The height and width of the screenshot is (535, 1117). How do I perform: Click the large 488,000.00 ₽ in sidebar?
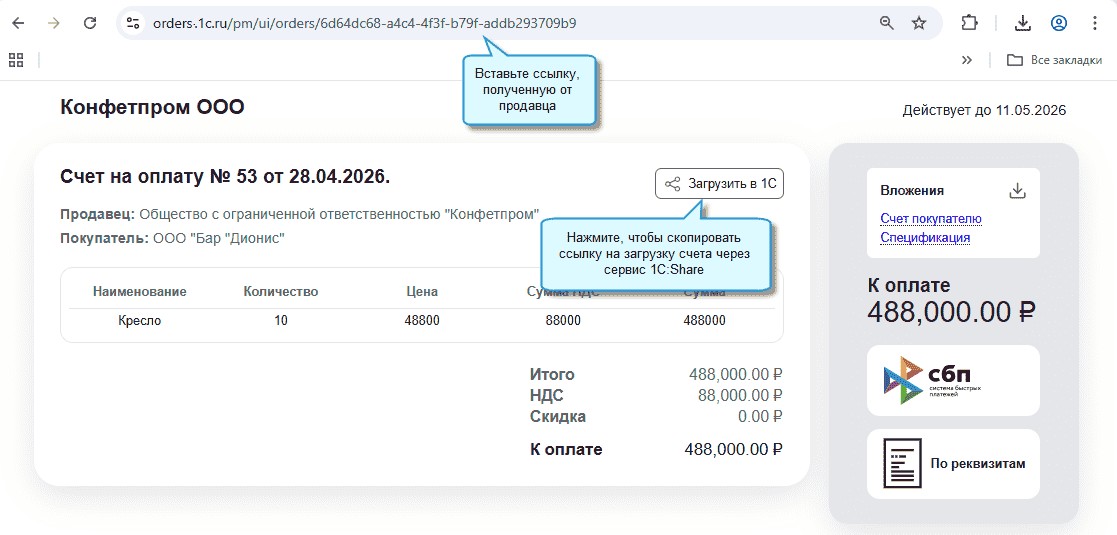click(x=951, y=312)
